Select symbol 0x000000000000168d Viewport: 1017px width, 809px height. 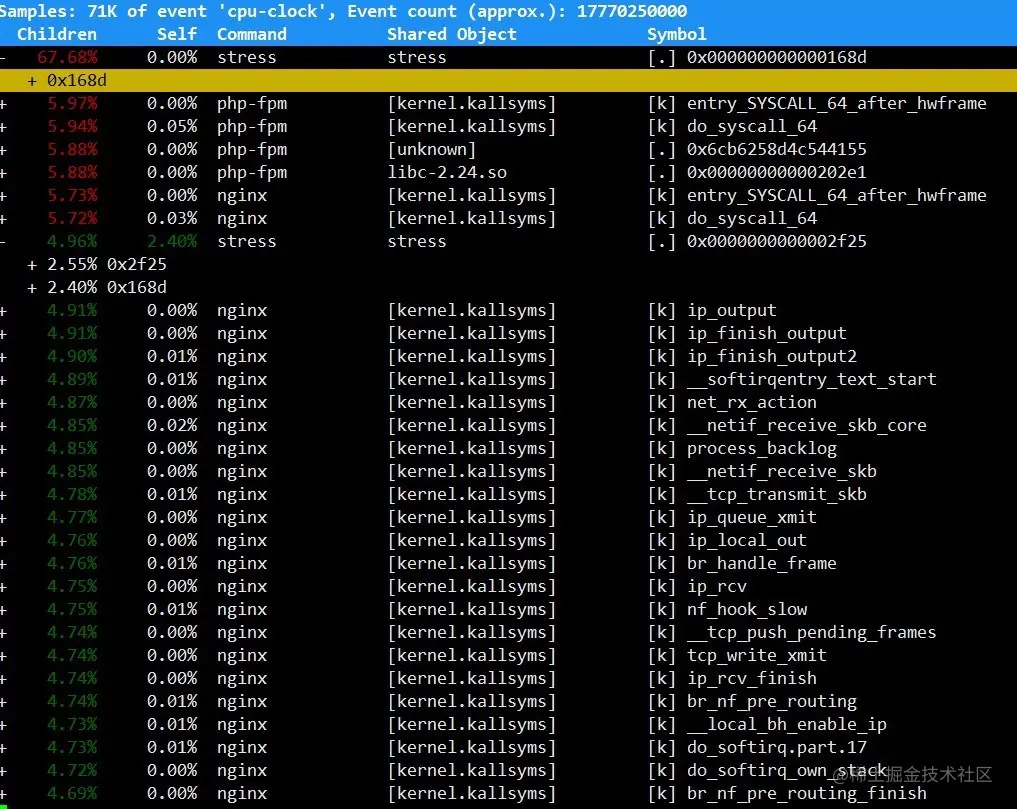point(776,58)
